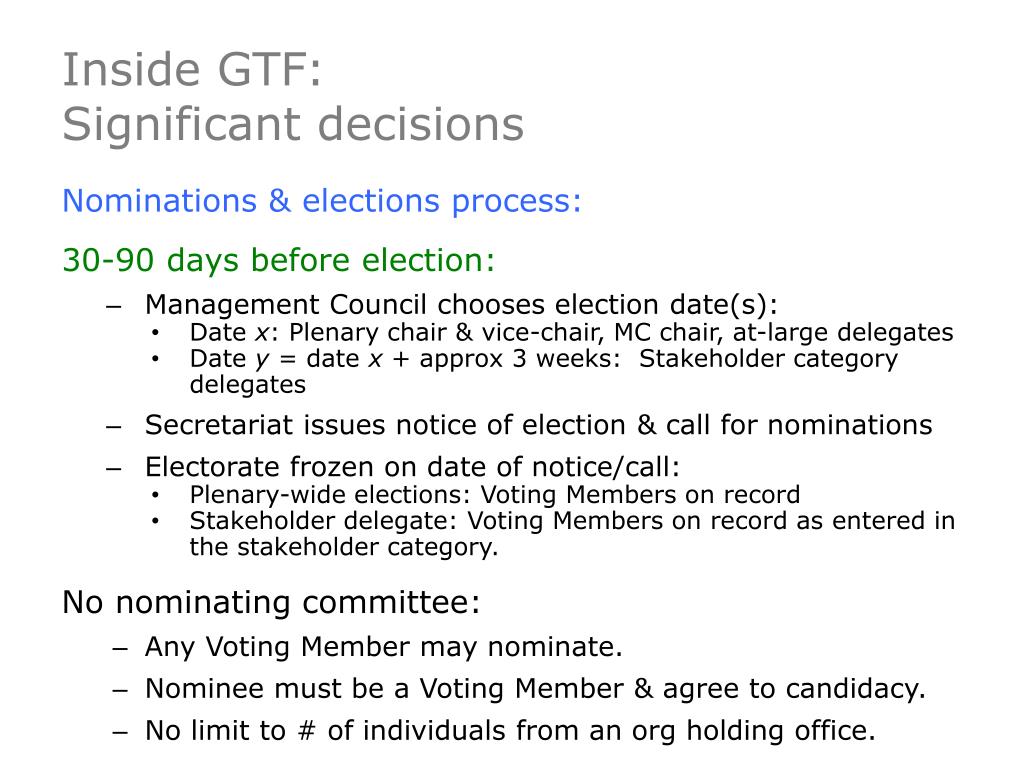This screenshot has width=1024, height=768.
Task: Select 'Secretariat issues notice of election' line
Action: pyautogui.click(x=539, y=425)
